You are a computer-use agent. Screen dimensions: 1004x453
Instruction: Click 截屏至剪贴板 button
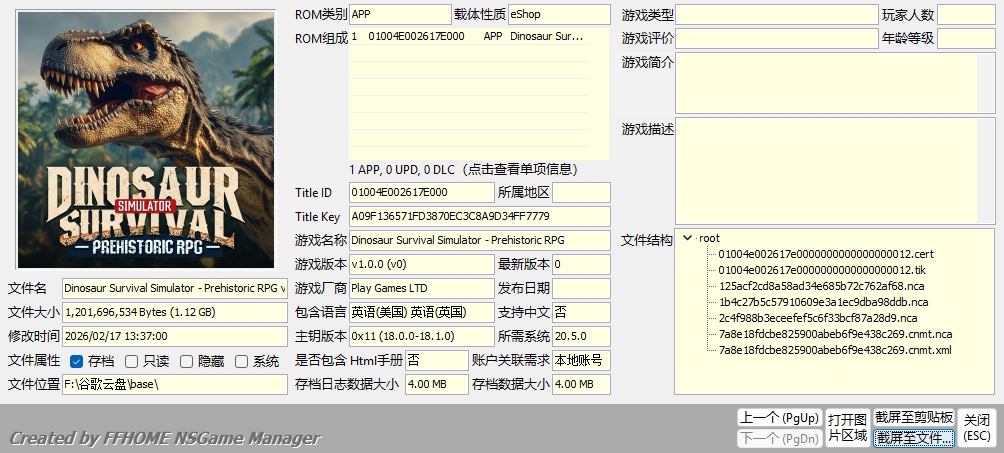913,417
